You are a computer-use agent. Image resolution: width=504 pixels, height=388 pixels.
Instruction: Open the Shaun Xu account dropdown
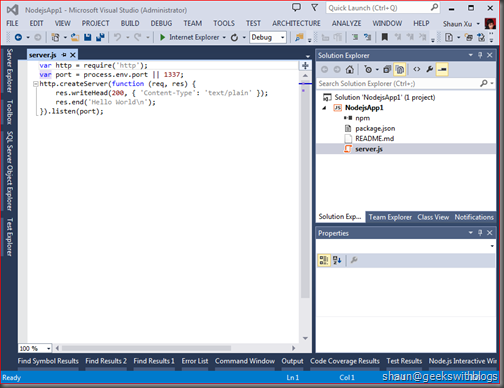(x=478, y=24)
